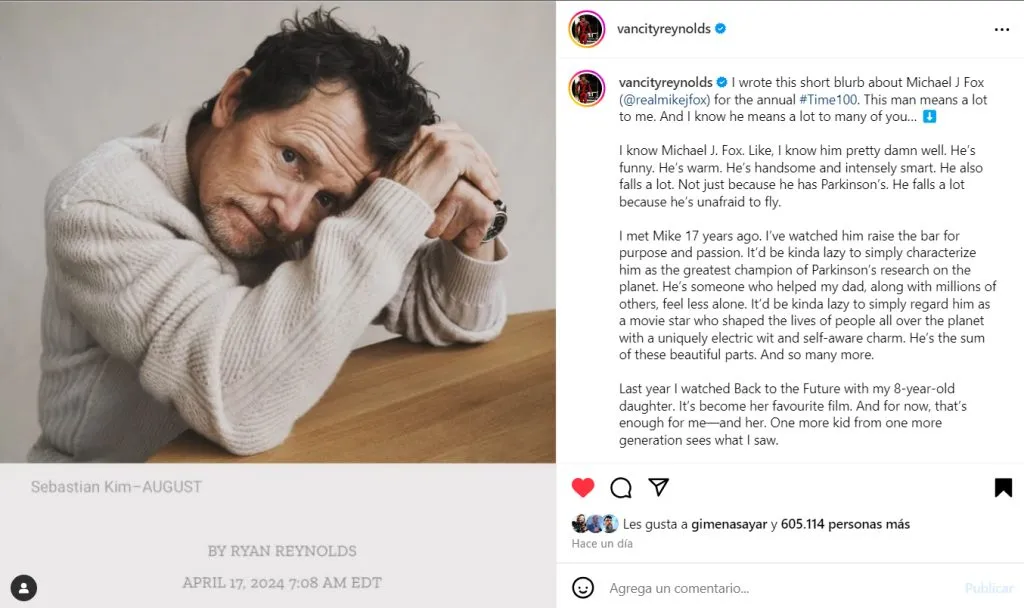Open the post options three-dot menu

tap(1002, 29)
